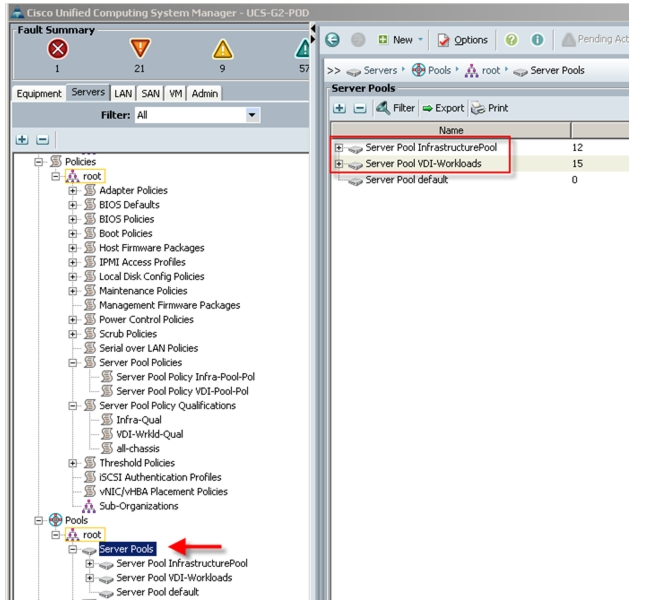Click the Filter button in Server Pools

point(395,108)
